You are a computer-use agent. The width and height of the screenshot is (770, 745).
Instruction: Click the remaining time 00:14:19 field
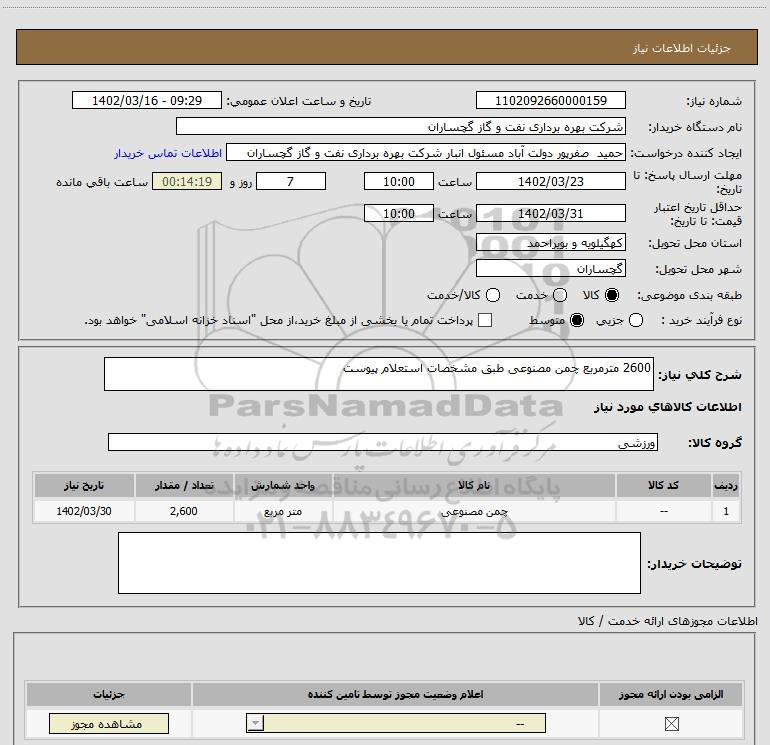click(x=187, y=181)
